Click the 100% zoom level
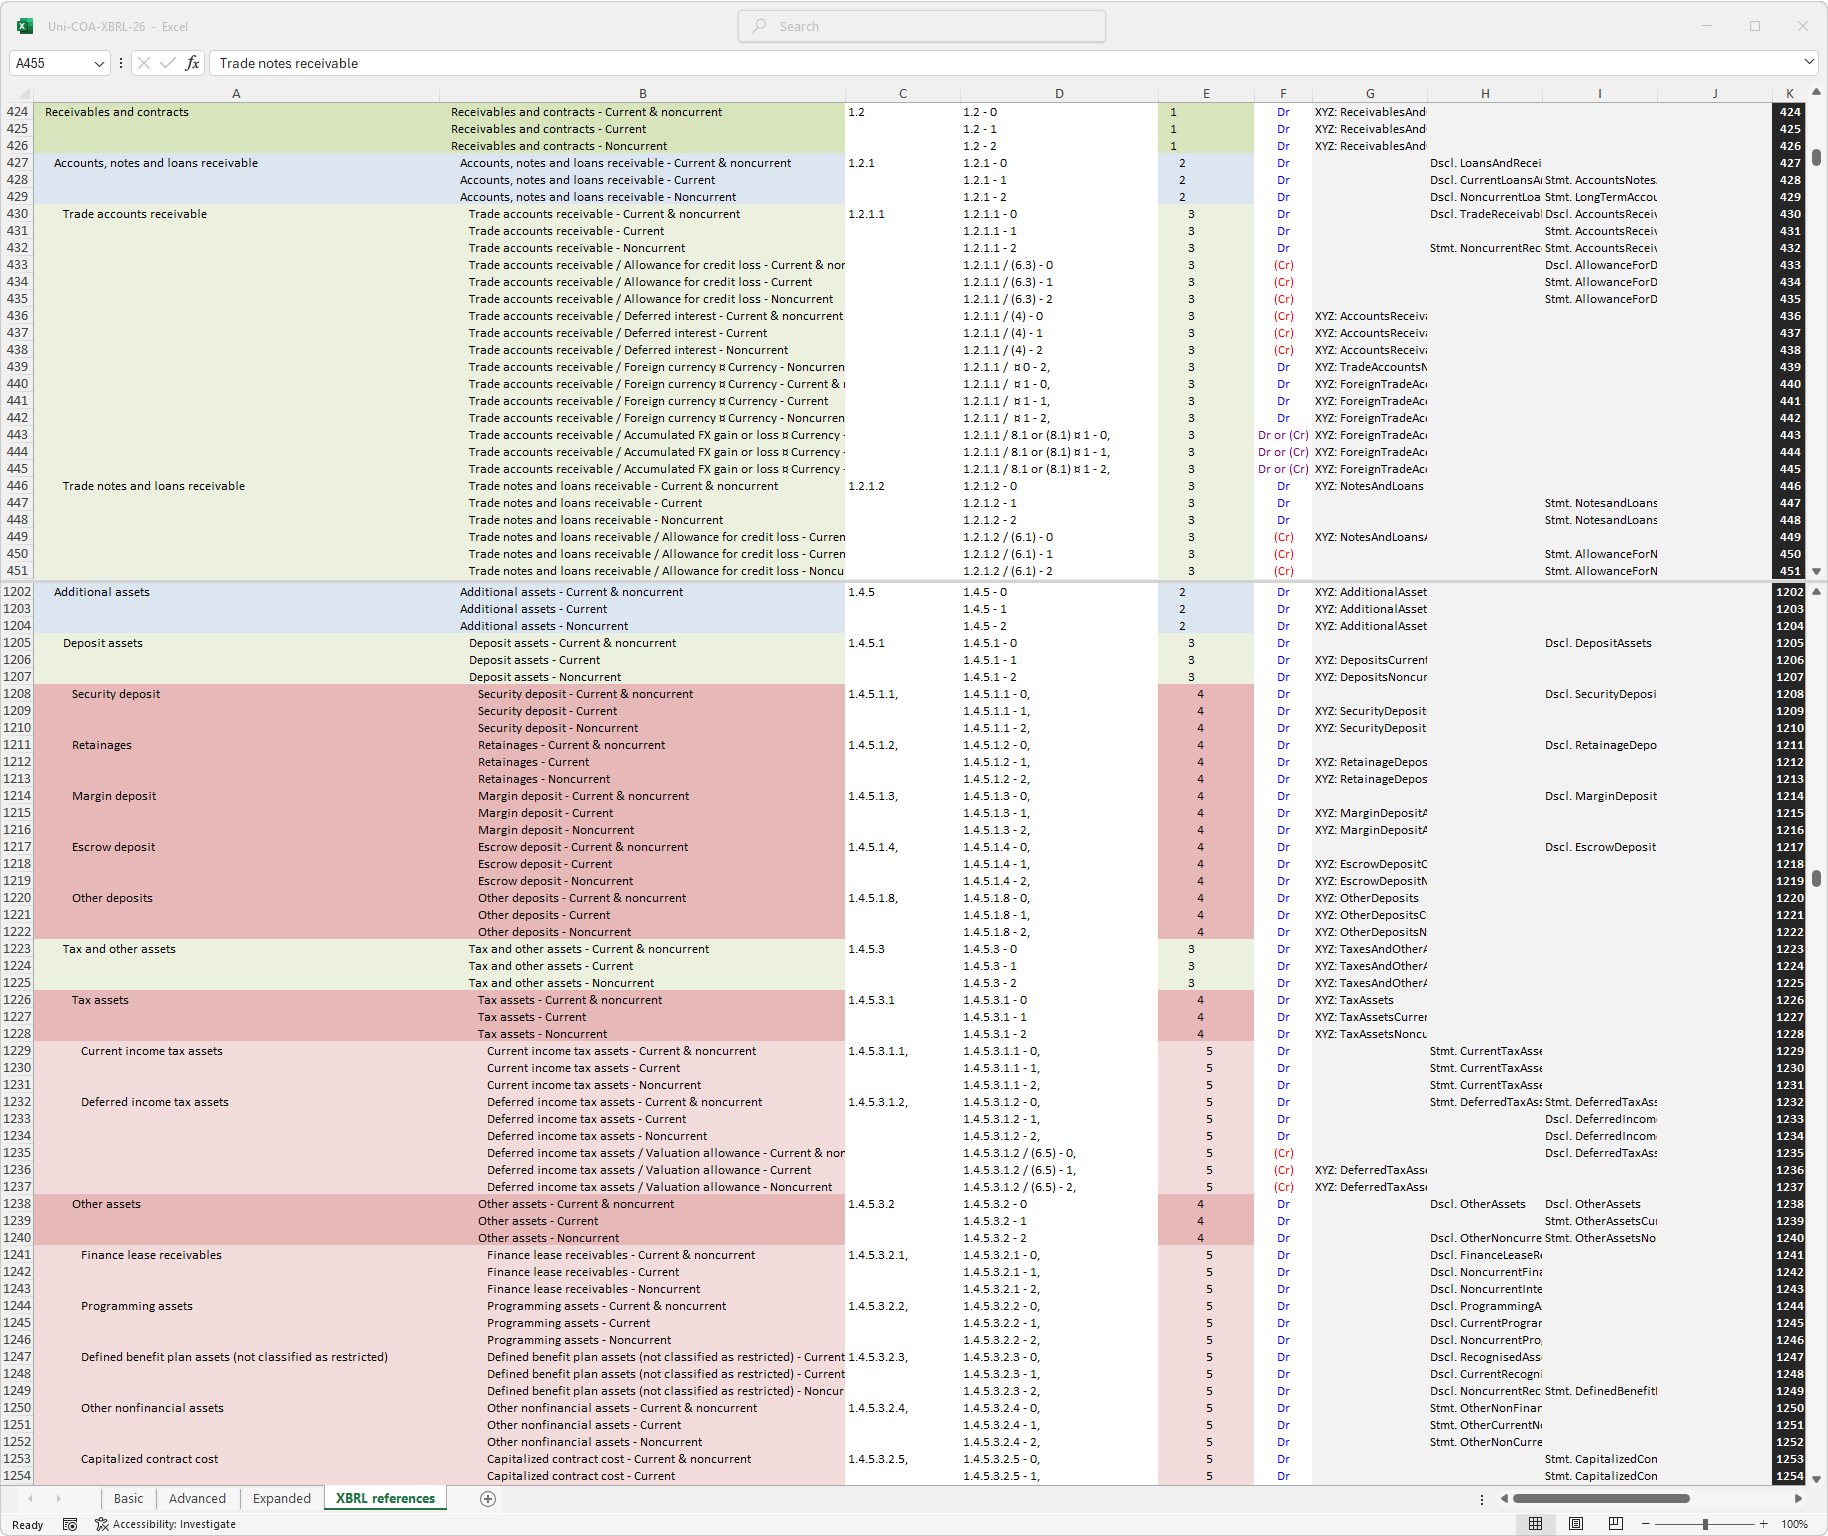The image size is (1828, 1536). [x=1795, y=1524]
